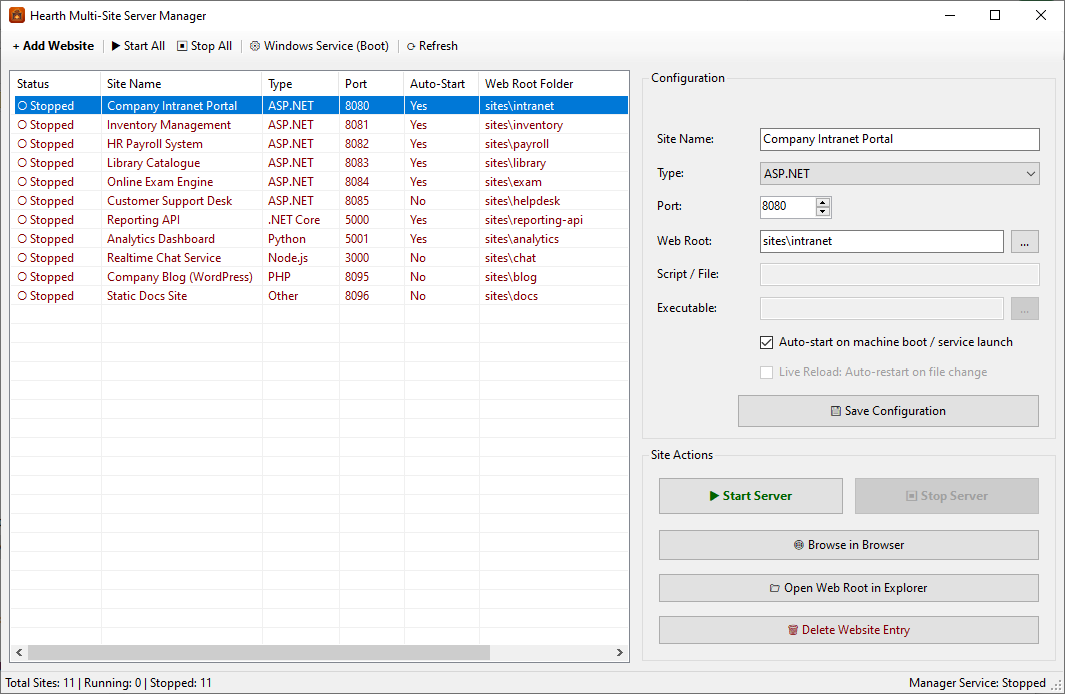The height and width of the screenshot is (694, 1065).
Task: Sort by the Site Name column header
Action: [181, 84]
